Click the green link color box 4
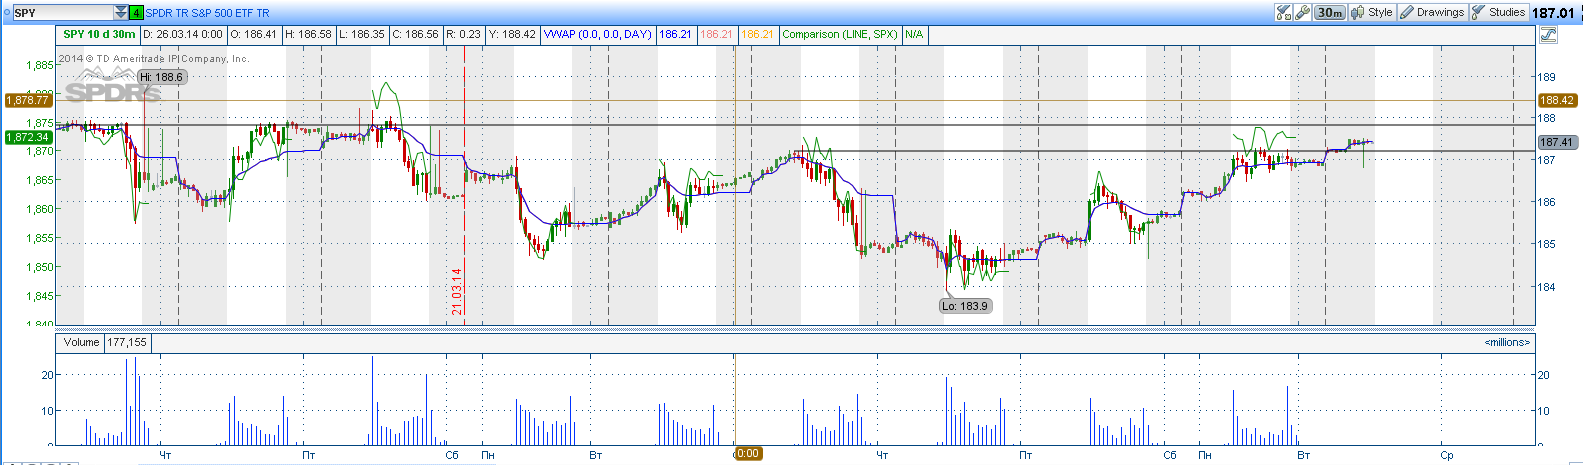Image resolution: width=1583 pixels, height=465 pixels. click(137, 13)
